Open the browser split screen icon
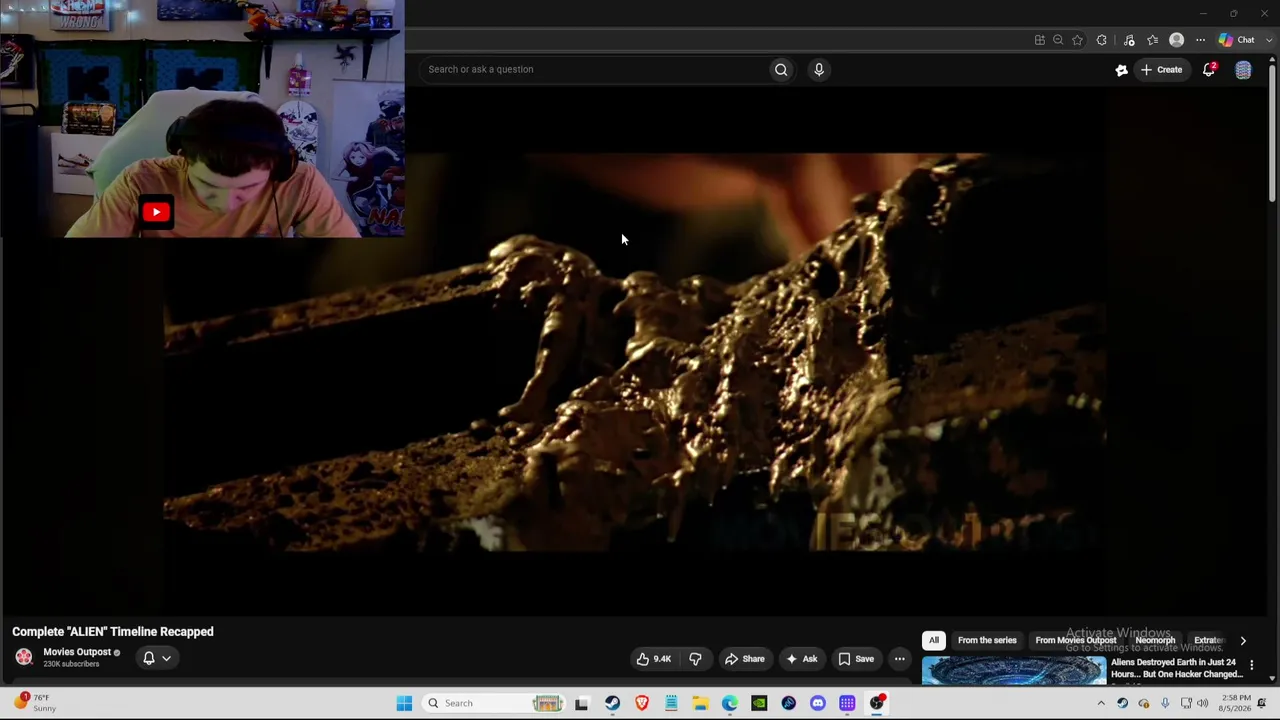Screen dimensions: 1280x720 click(x=1040, y=40)
